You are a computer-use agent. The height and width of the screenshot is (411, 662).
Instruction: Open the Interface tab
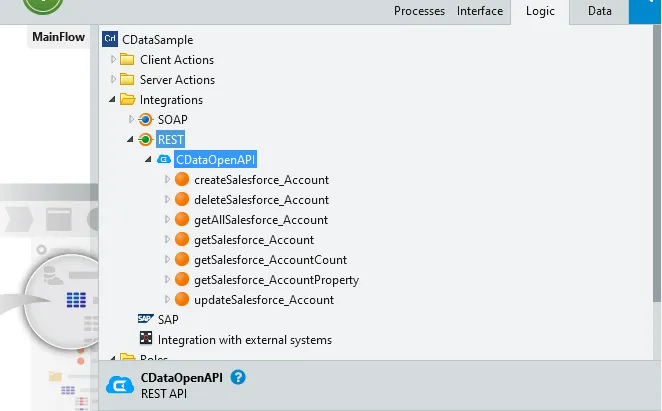(x=480, y=11)
